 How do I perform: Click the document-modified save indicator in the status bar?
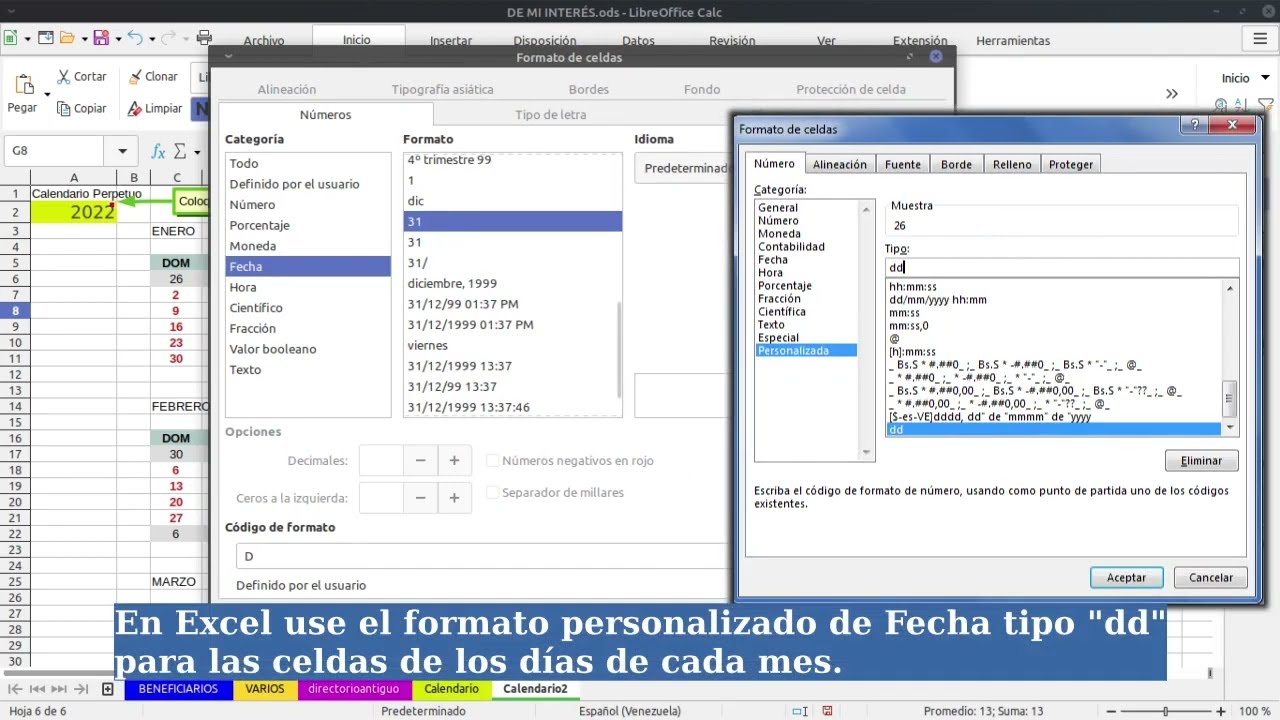[x=828, y=711]
